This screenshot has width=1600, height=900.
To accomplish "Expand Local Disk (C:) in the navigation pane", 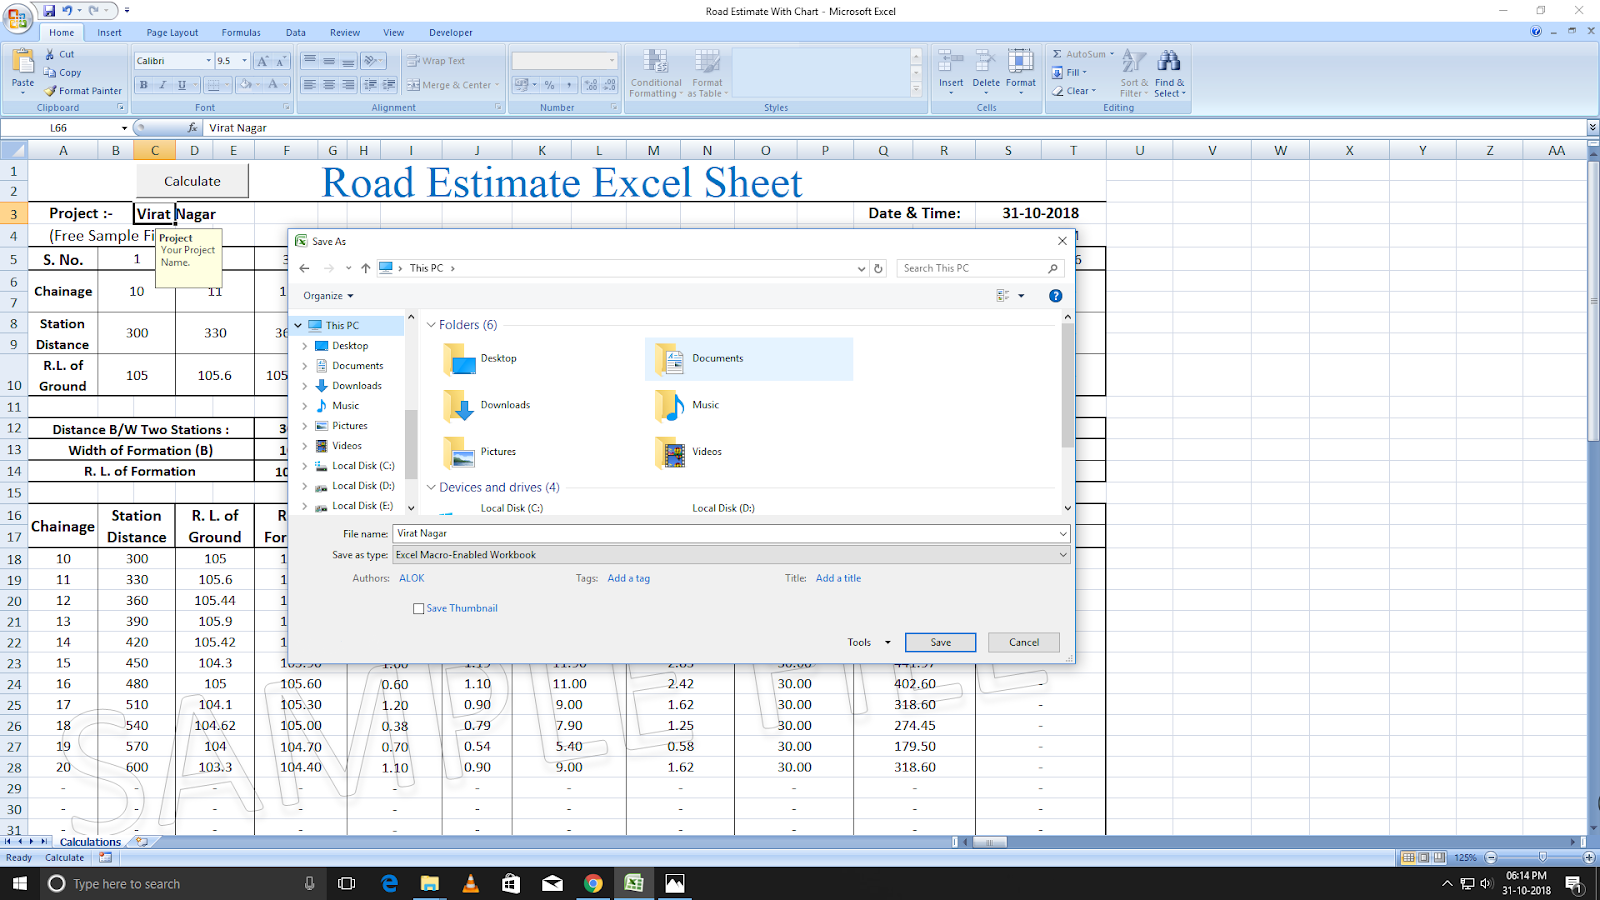I will (x=307, y=465).
